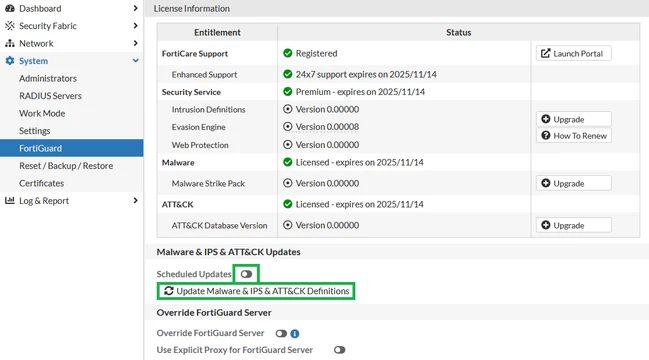Click the green check icon beside Registered
The height and width of the screenshot is (360, 649).
(288, 53)
